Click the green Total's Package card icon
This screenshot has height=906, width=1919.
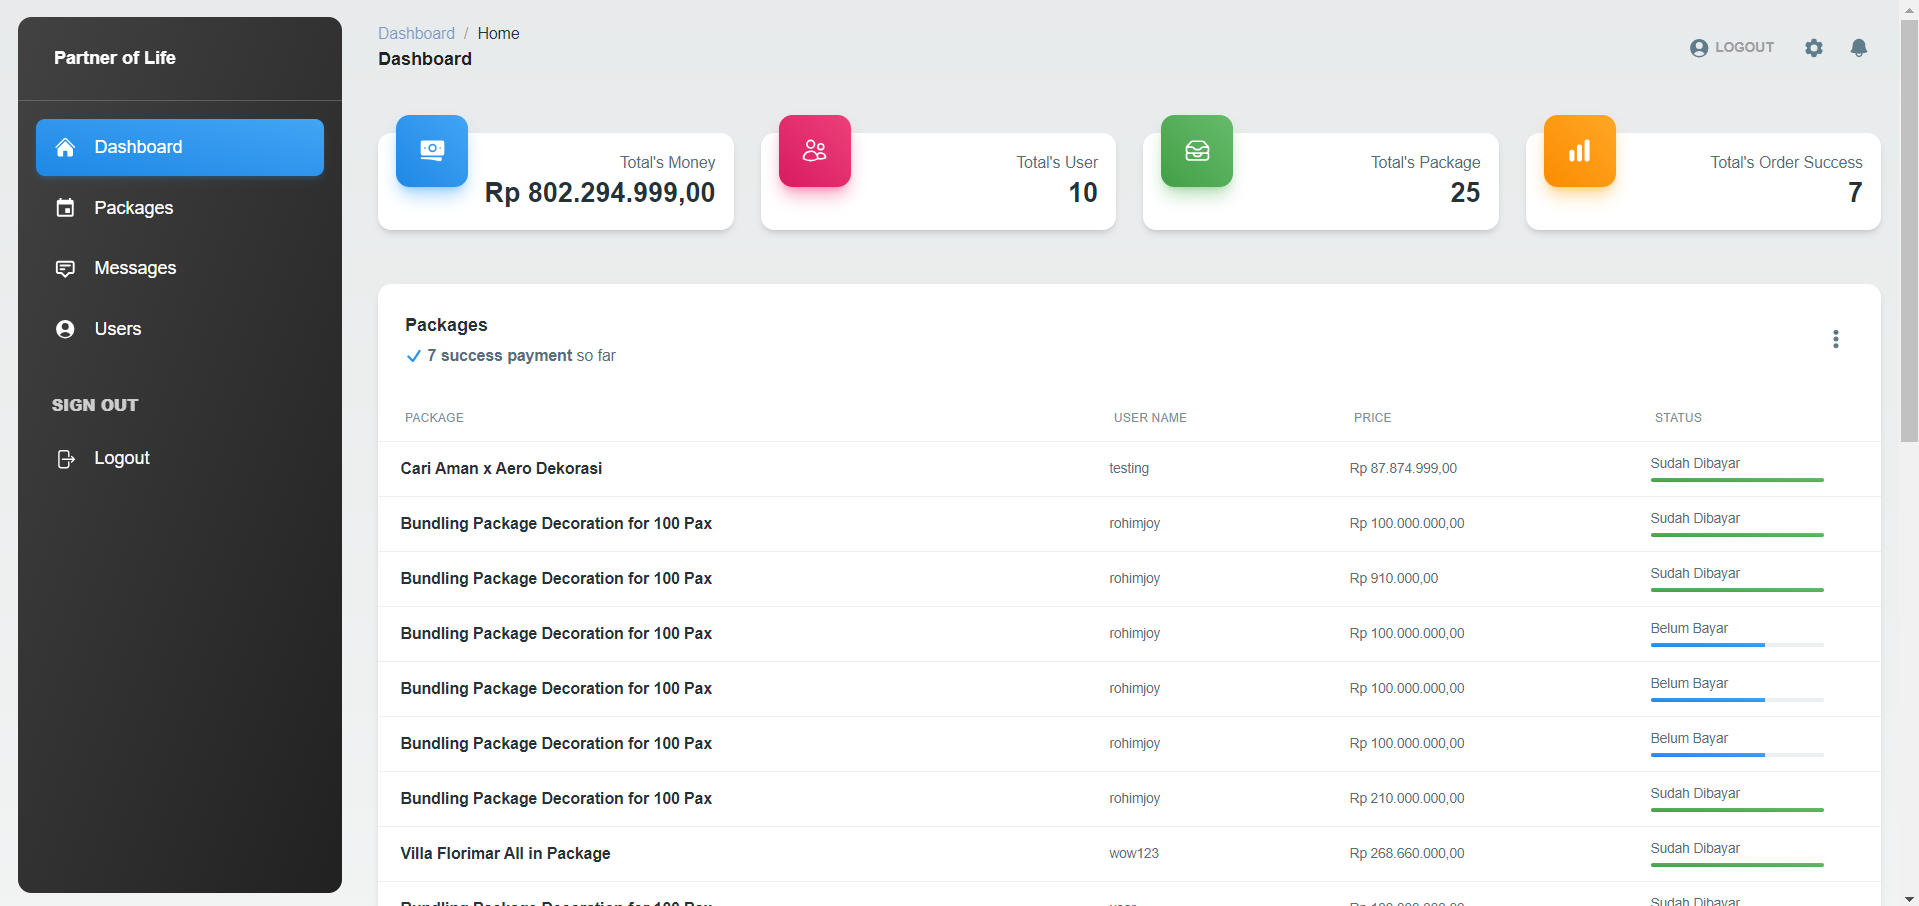(1197, 151)
